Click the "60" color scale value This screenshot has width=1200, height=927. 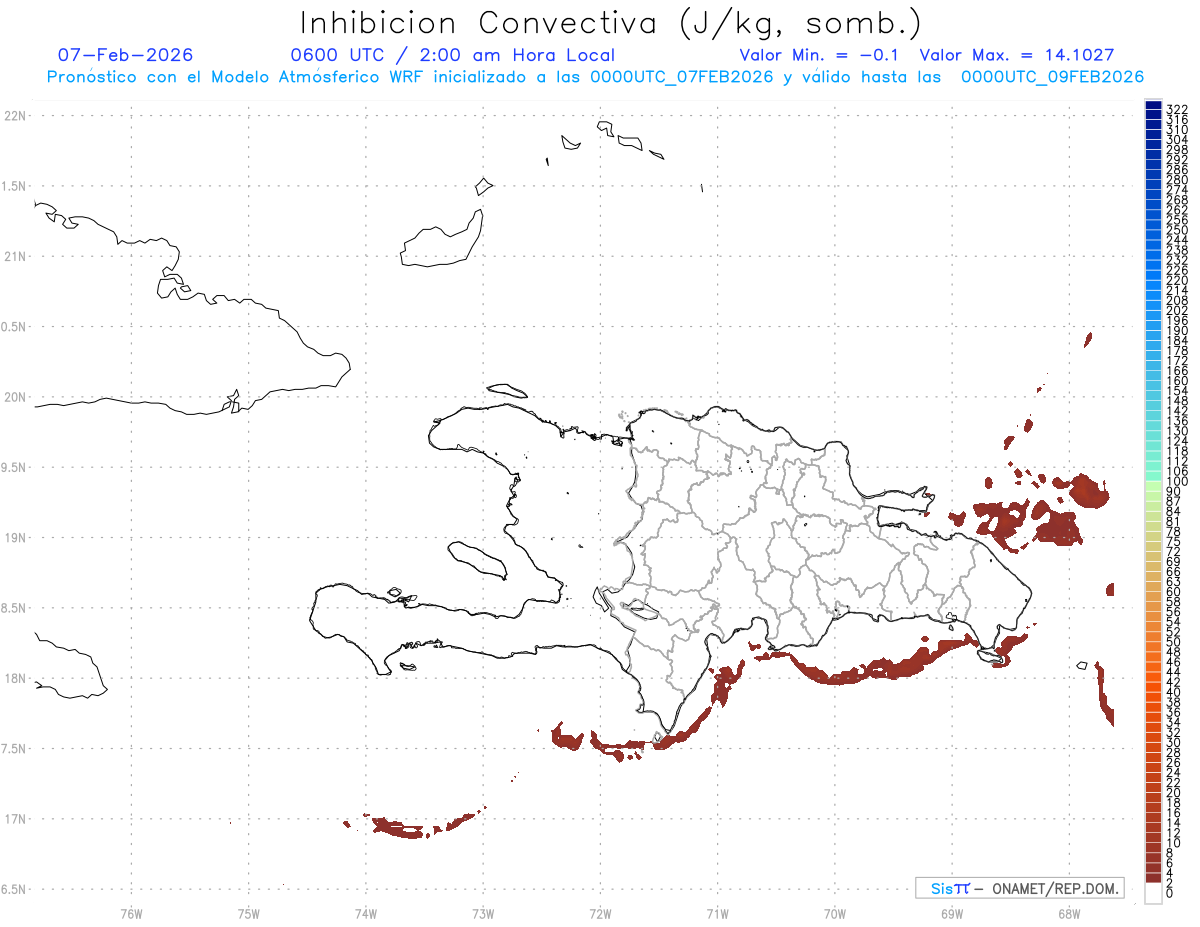(x=1174, y=591)
